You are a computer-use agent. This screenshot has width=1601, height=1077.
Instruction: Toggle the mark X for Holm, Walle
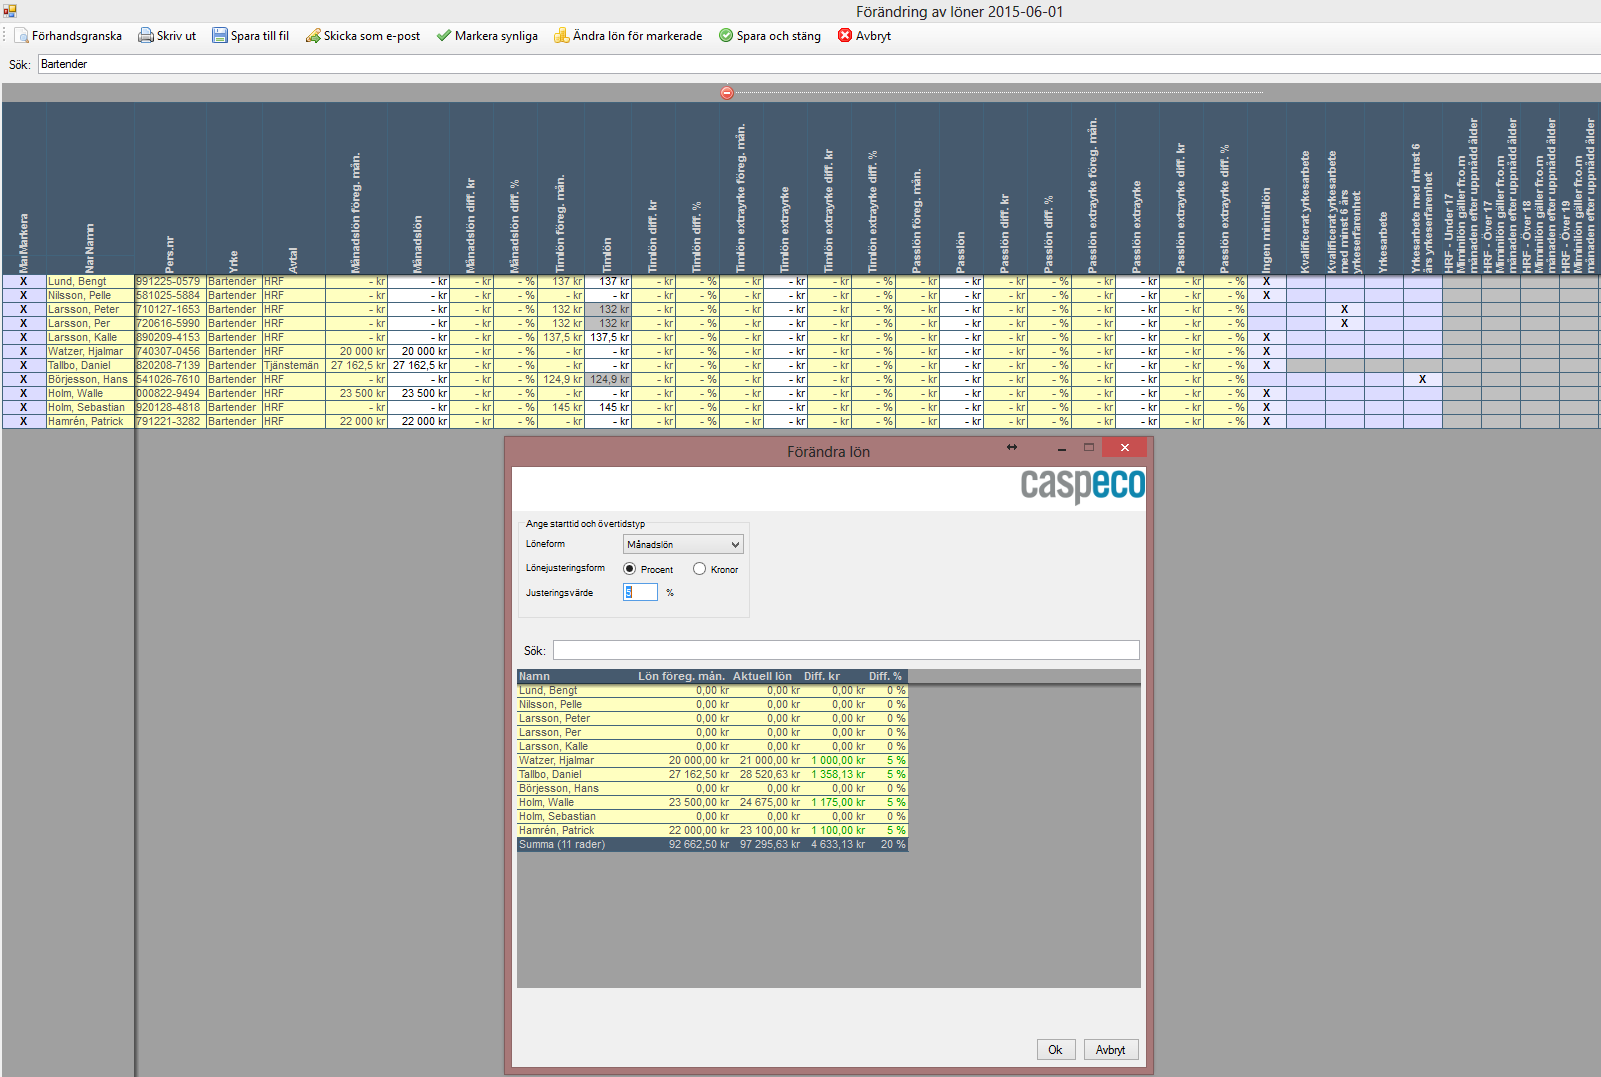coord(24,394)
